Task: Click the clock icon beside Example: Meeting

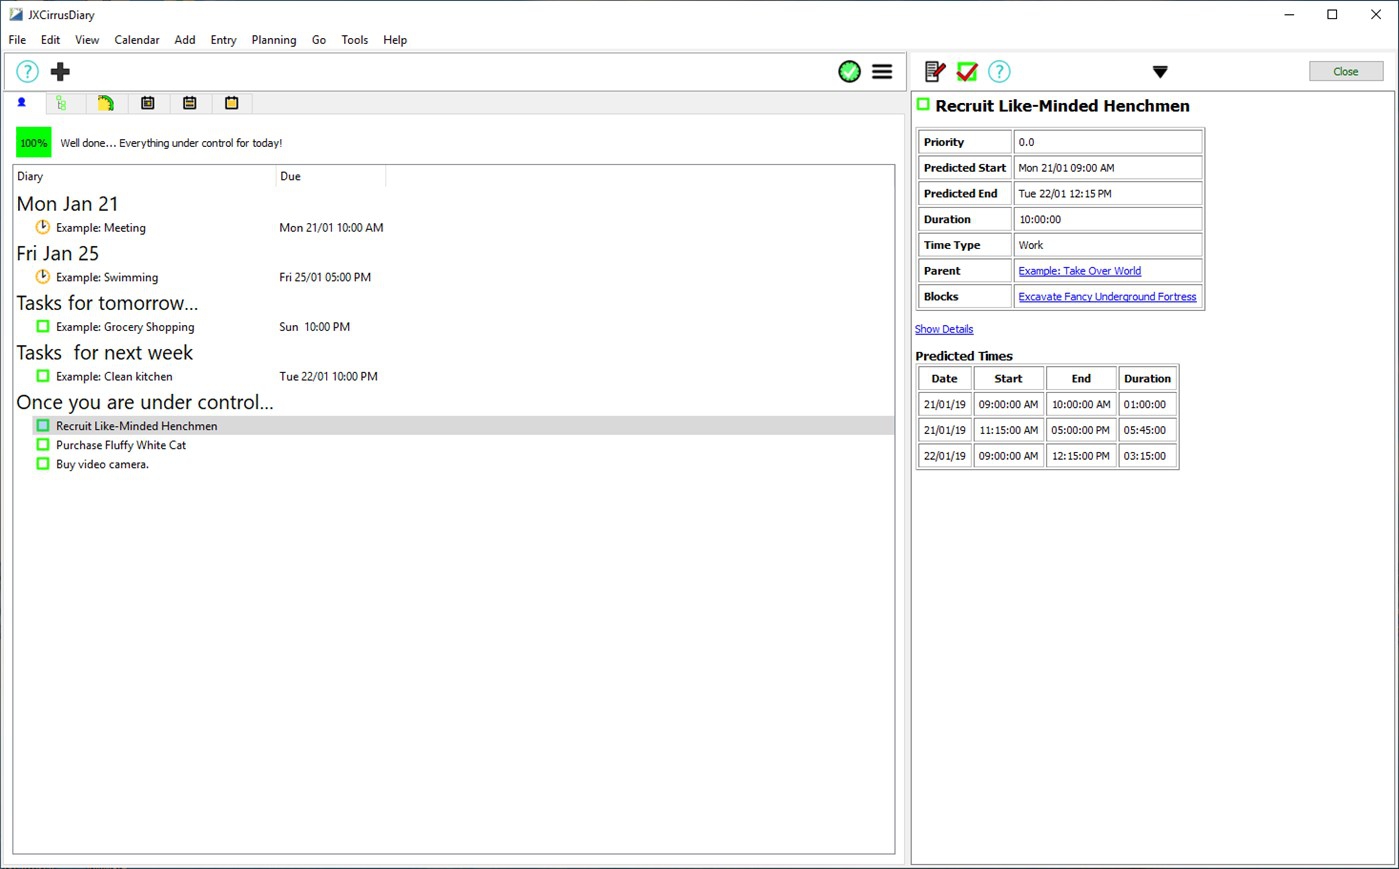Action: pos(42,227)
